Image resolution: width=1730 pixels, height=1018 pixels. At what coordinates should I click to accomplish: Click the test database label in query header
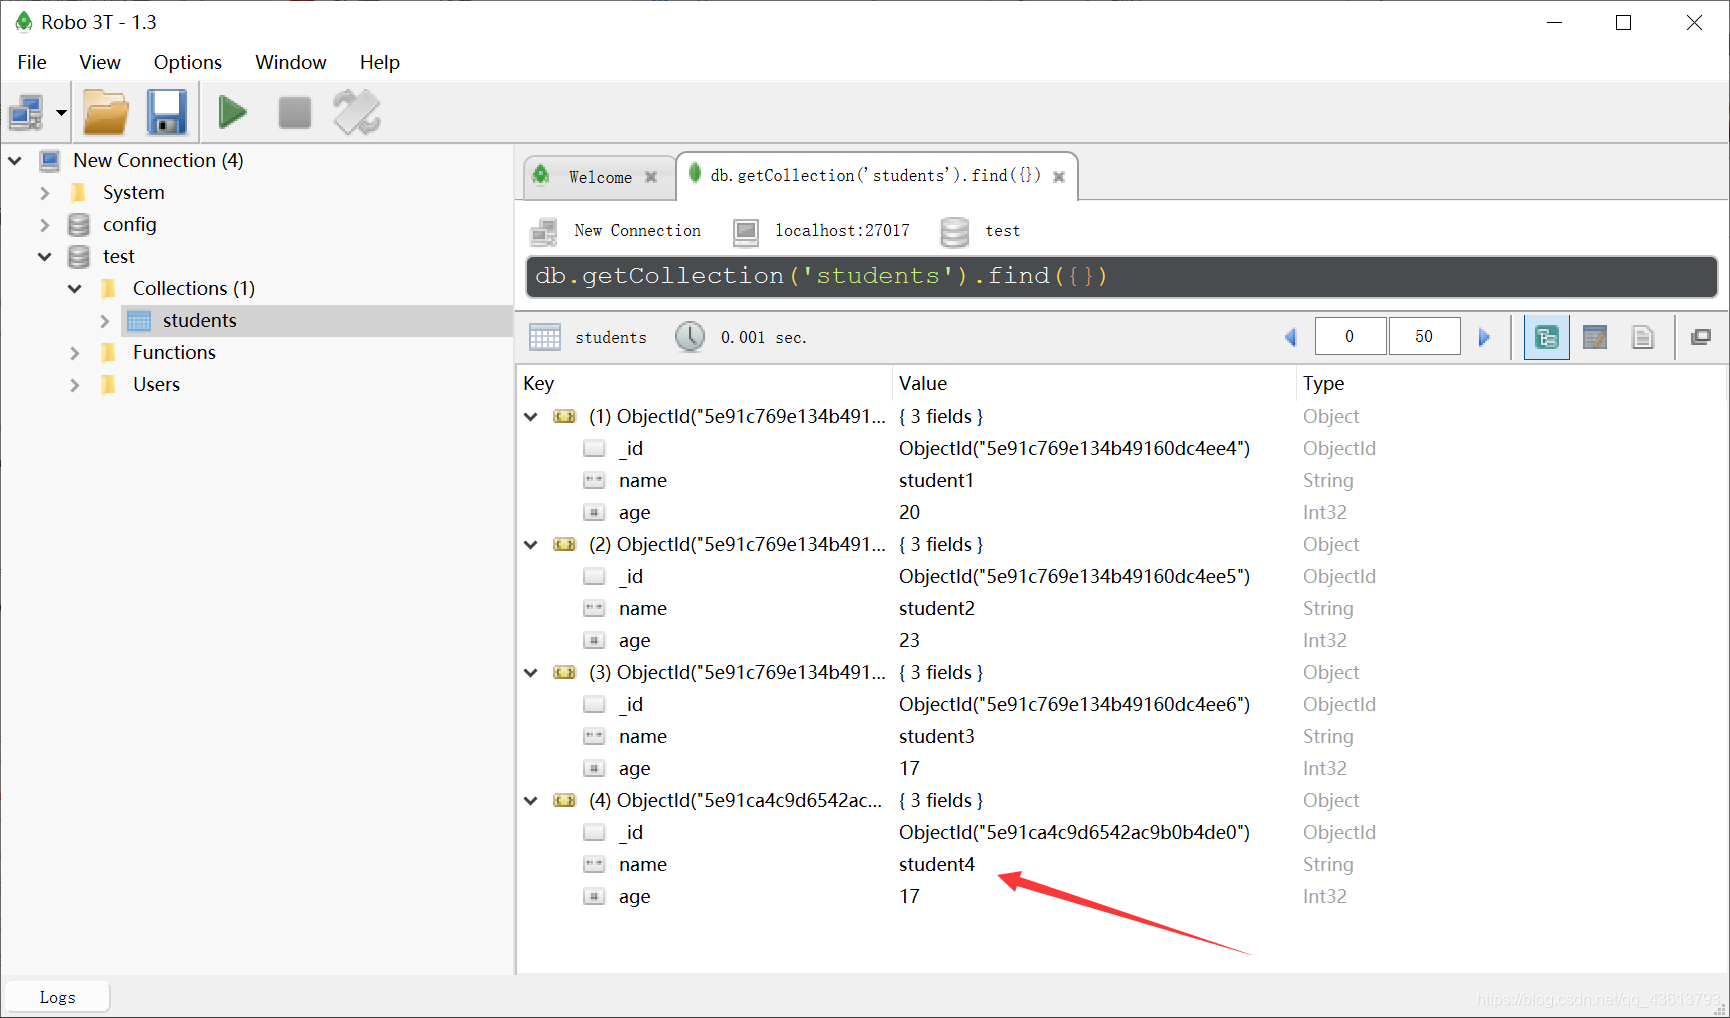click(x=1002, y=231)
